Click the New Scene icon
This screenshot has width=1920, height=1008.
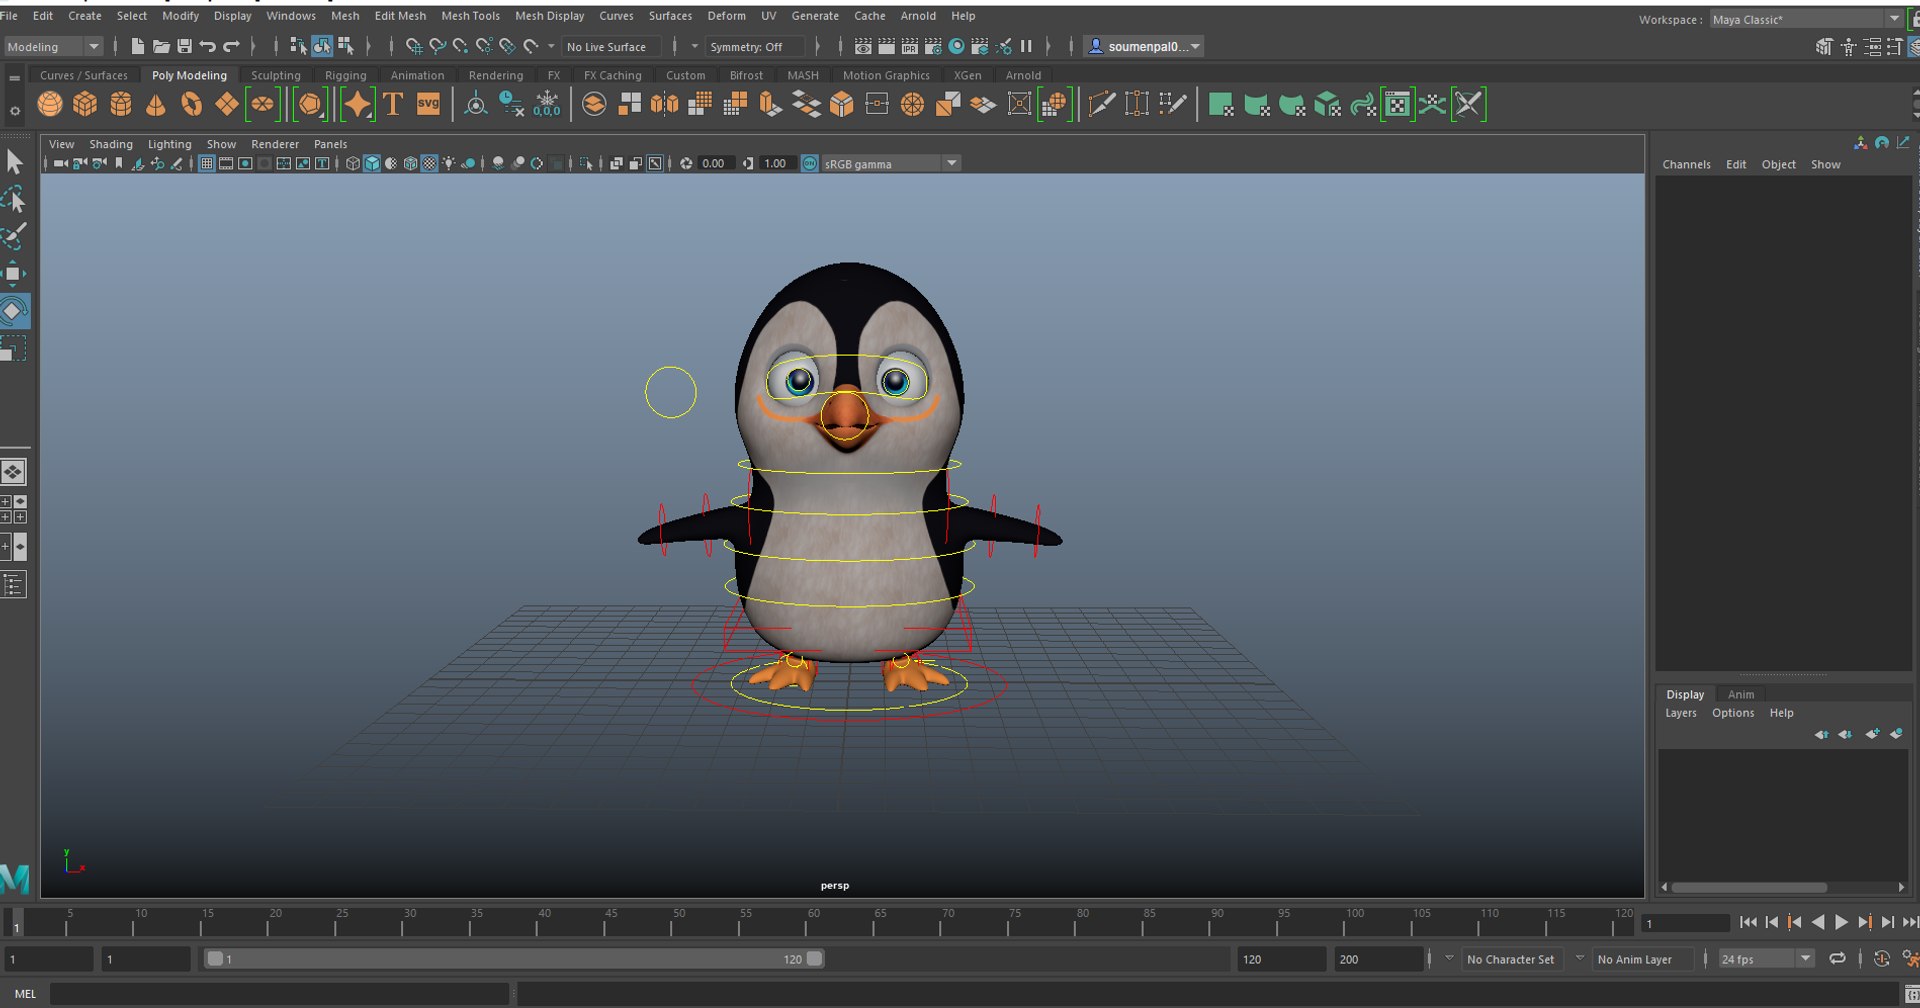[x=137, y=46]
